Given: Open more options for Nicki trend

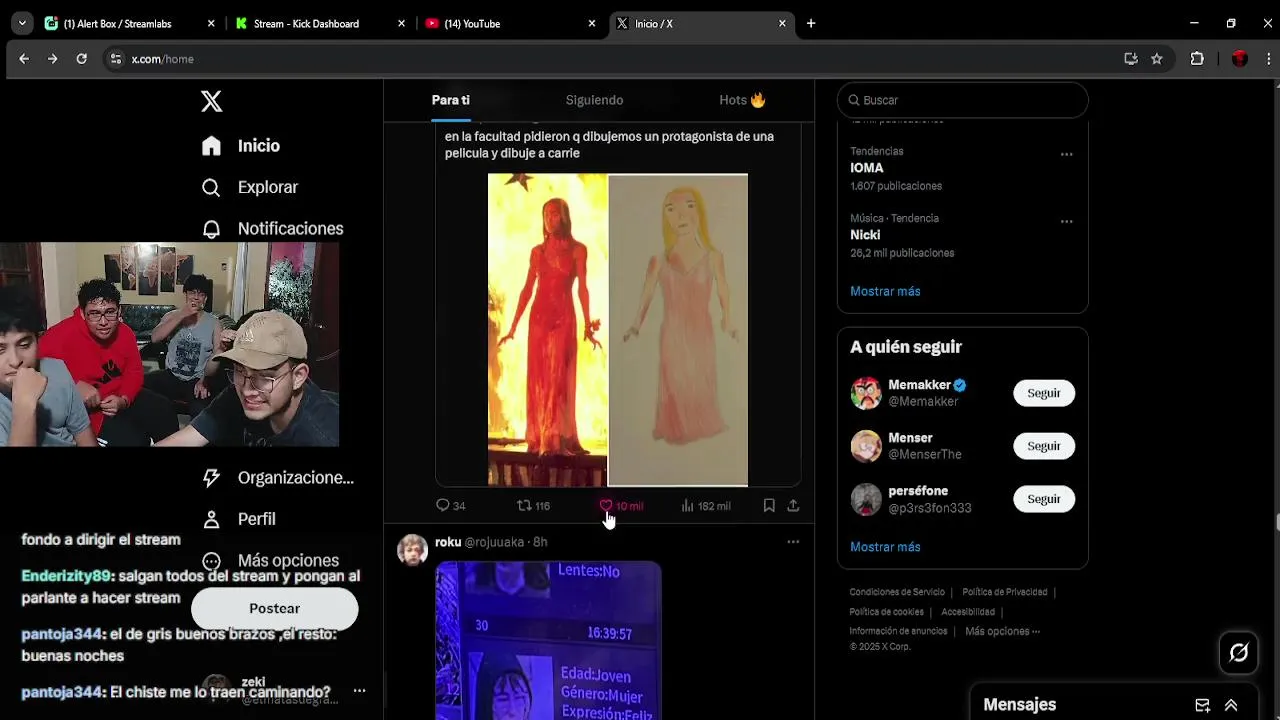Looking at the screenshot, I should pyautogui.click(x=1067, y=222).
